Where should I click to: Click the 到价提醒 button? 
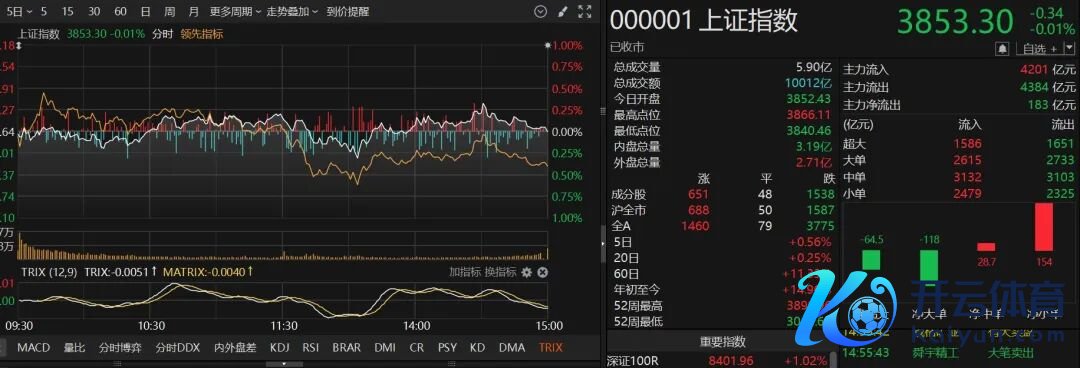pos(348,12)
